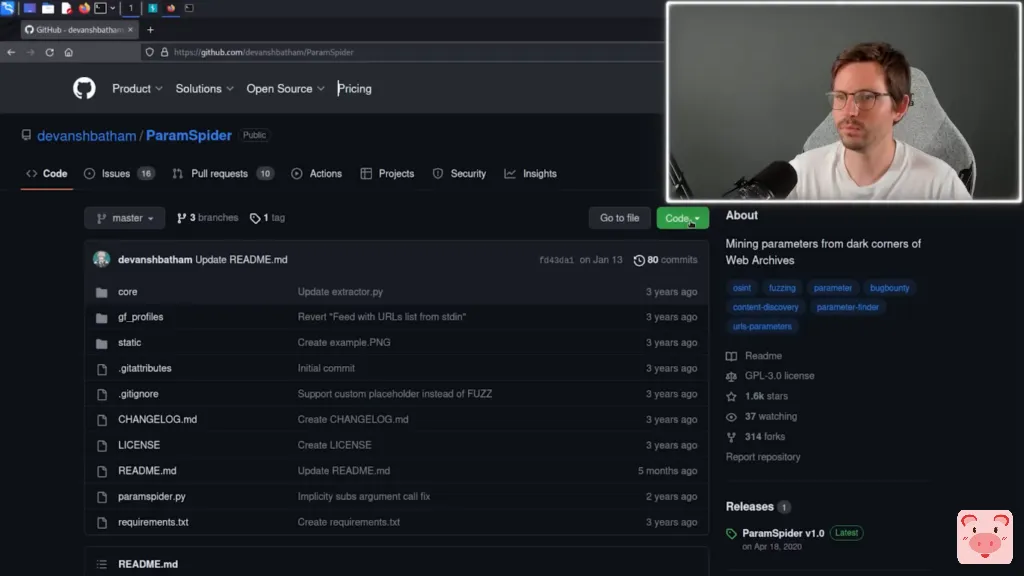Click the lock icon in address bar
The width and height of the screenshot is (1024, 576).
pyautogui.click(x=165, y=52)
